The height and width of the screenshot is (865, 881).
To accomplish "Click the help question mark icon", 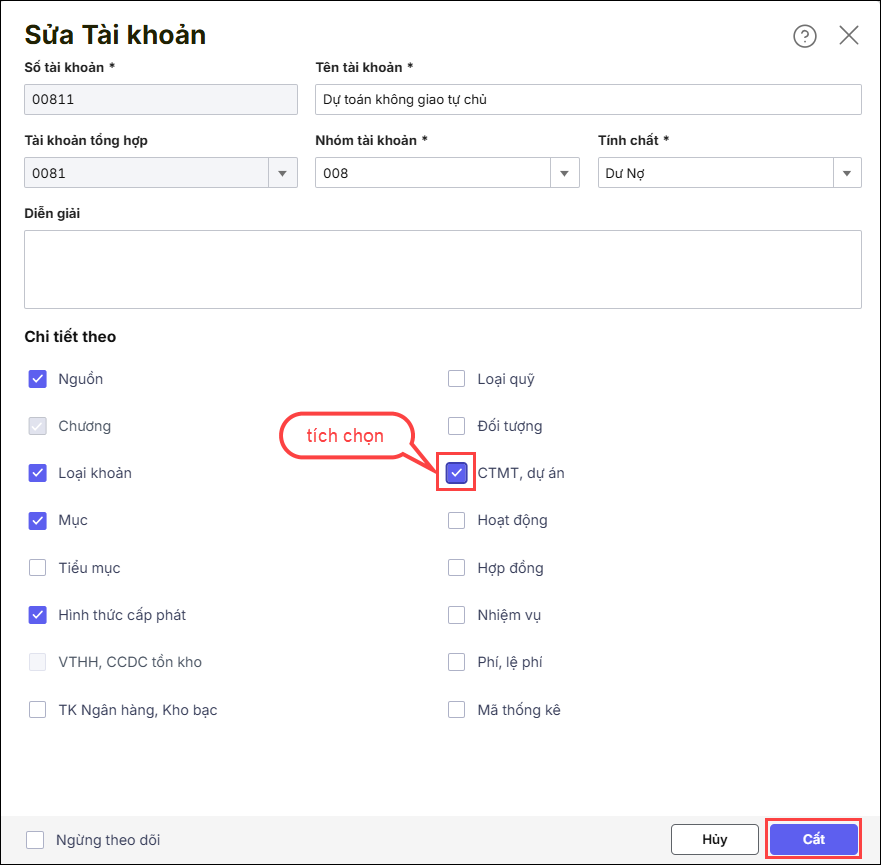I will coord(804,36).
